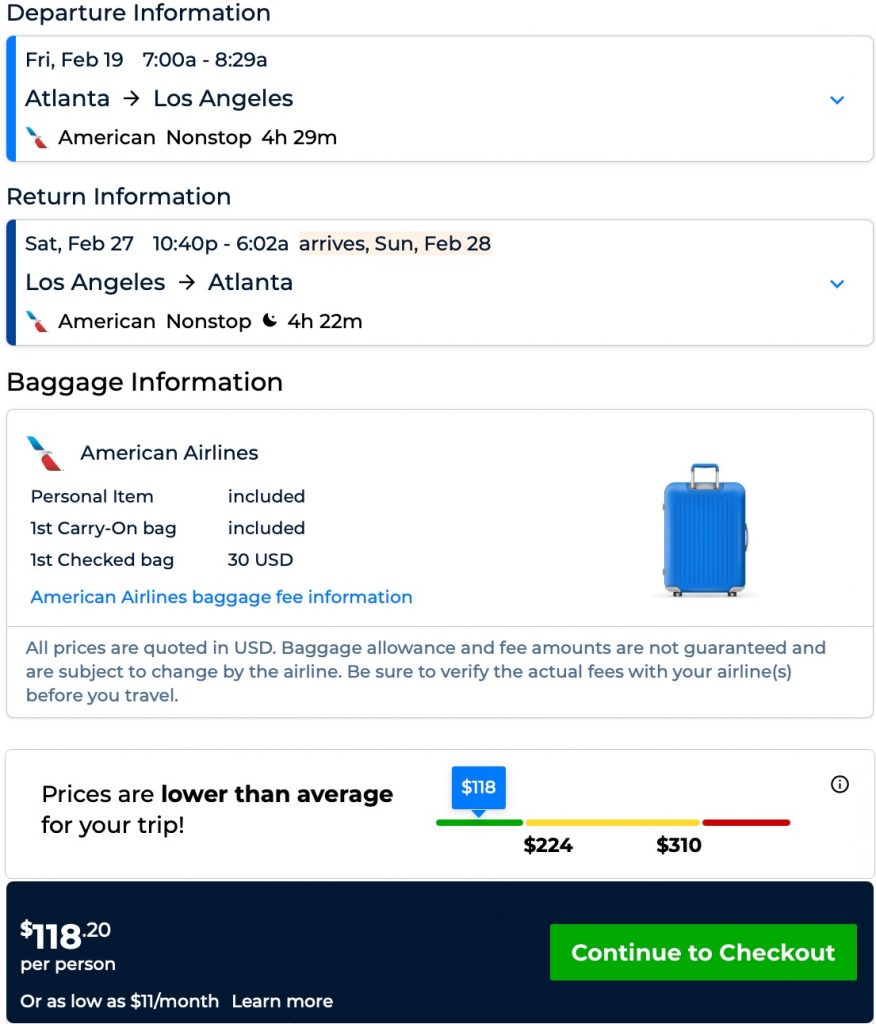Open American Airlines baggage fee information link
This screenshot has width=876, height=1024.
tap(221, 597)
